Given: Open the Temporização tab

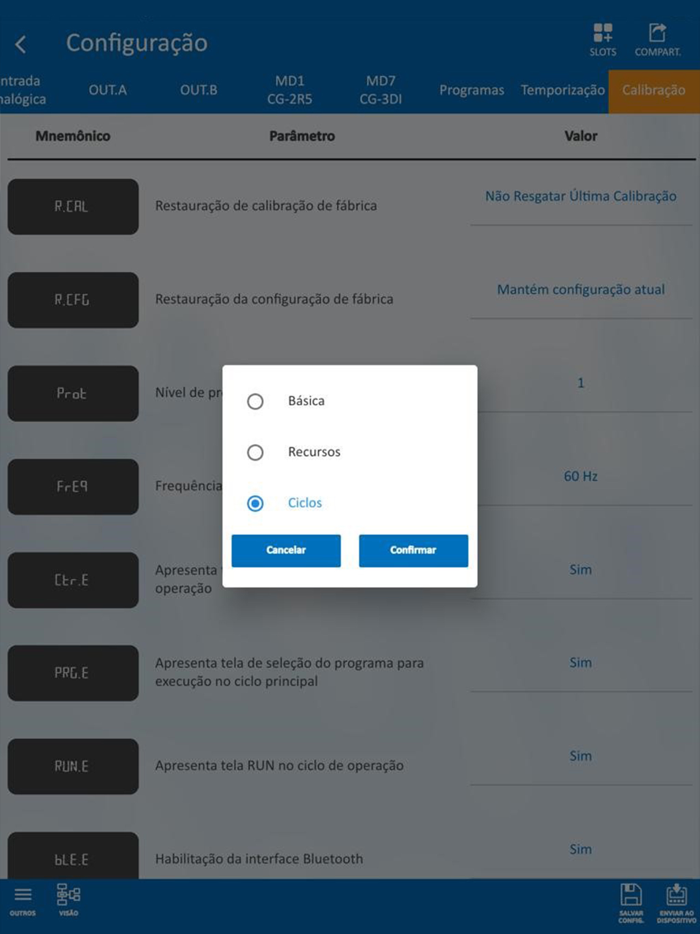Looking at the screenshot, I should pos(561,89).
